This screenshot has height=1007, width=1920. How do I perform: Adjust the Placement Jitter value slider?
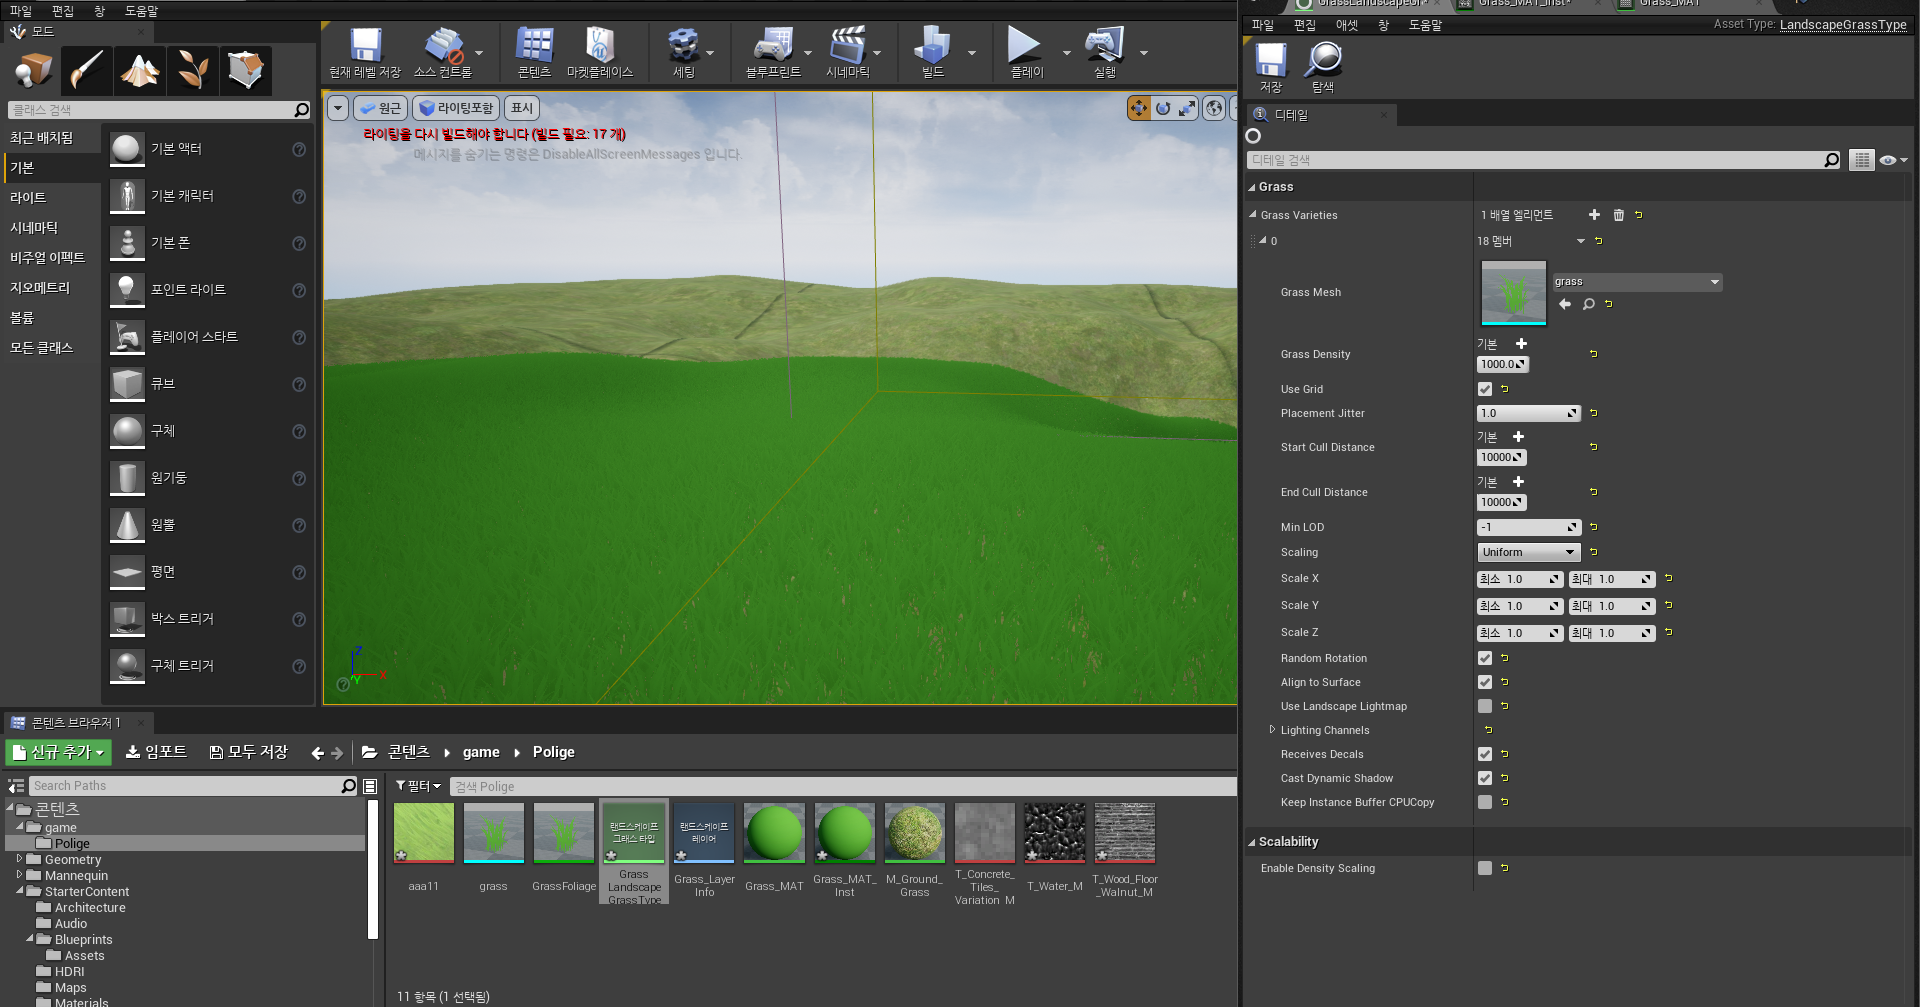pos(1528,413)
